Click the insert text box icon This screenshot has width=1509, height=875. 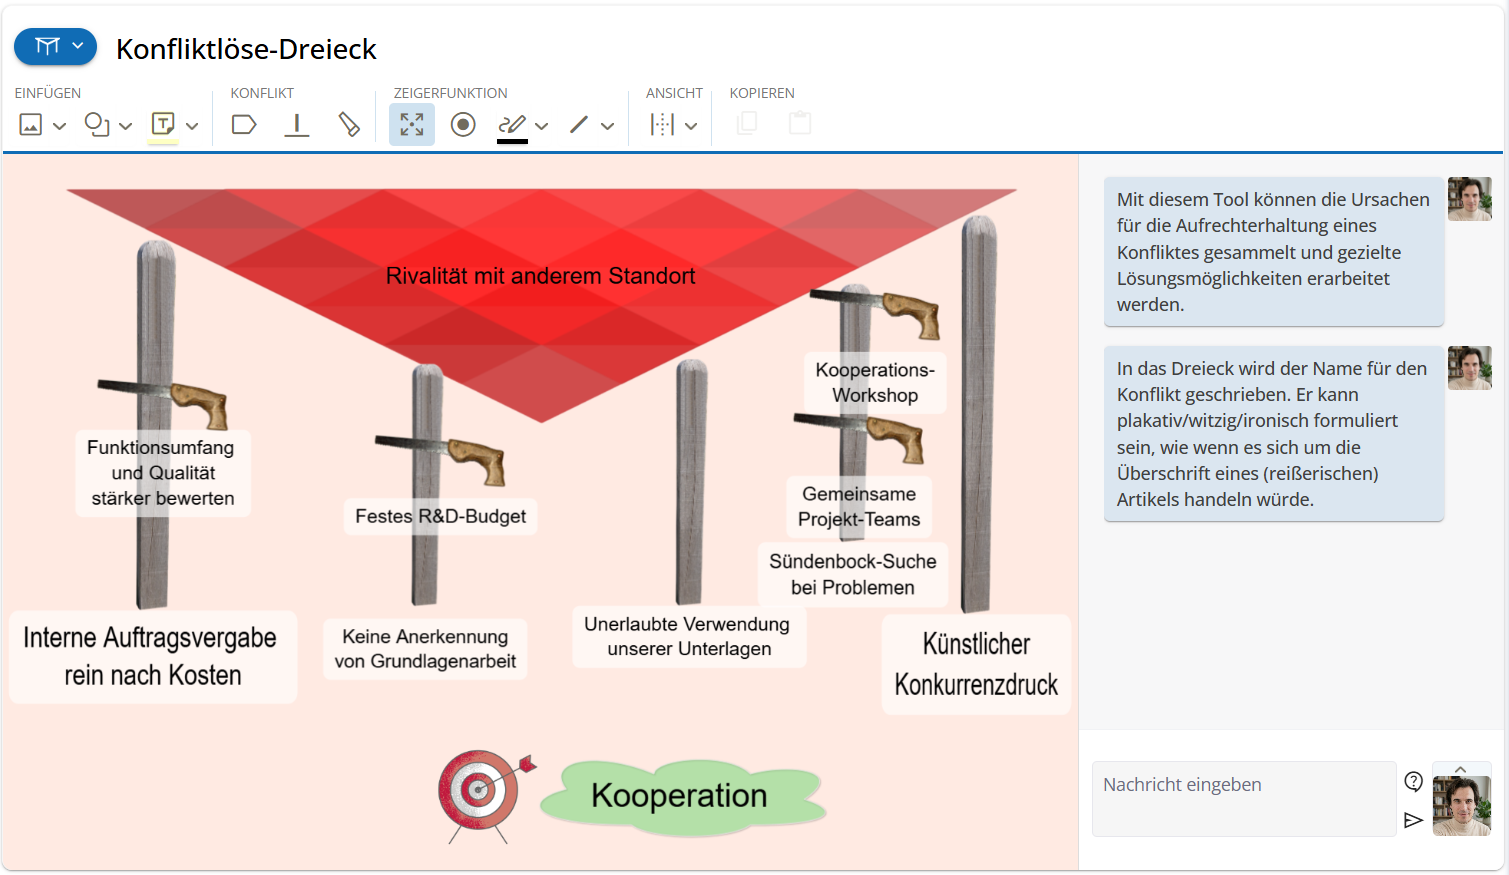coord(163,124)
